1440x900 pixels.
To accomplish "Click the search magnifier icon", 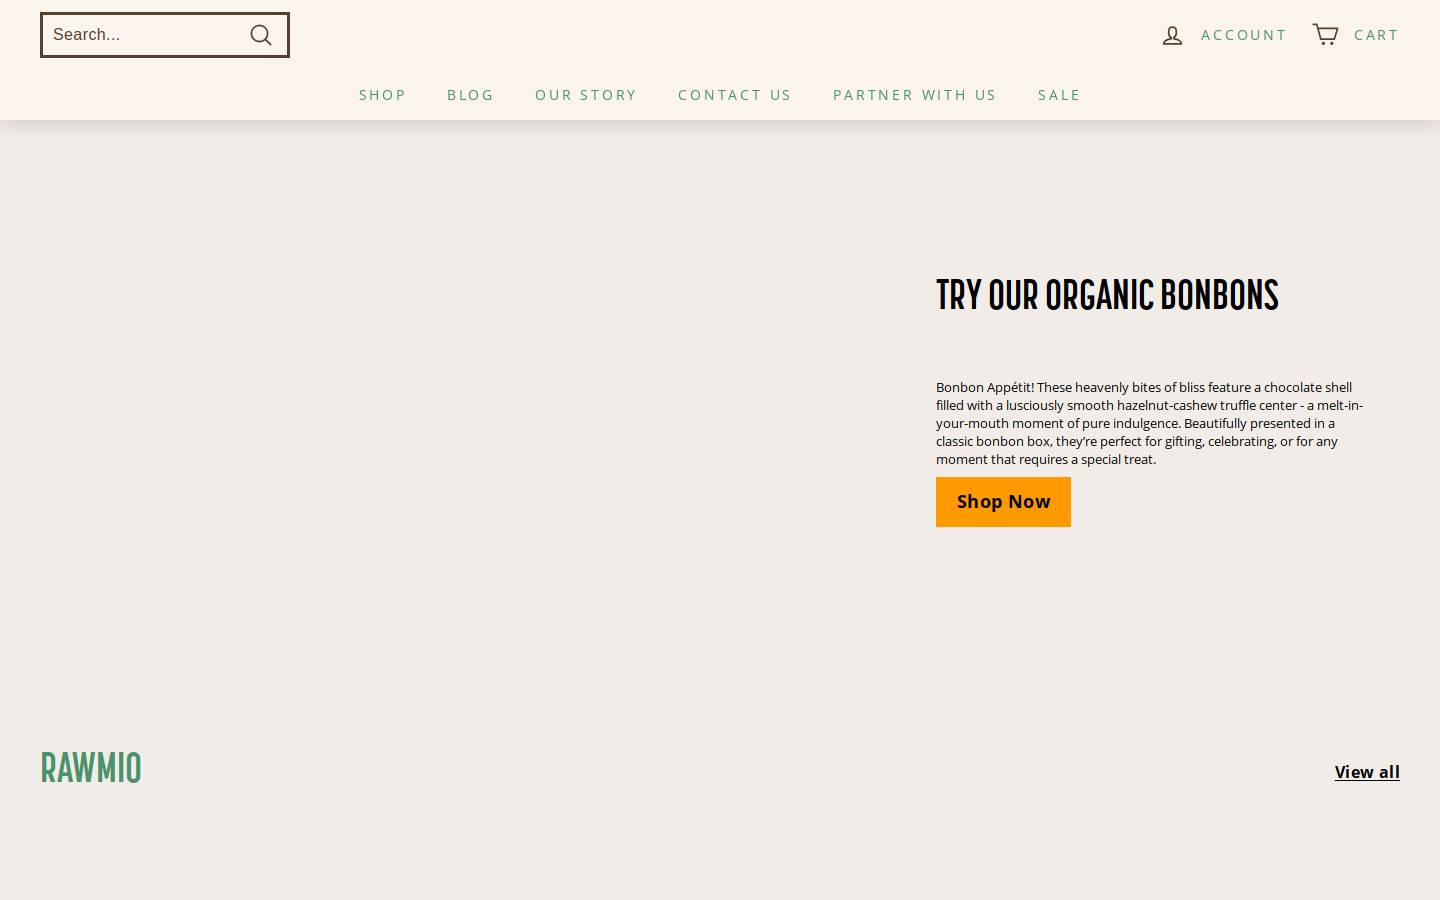I will [x=261, y=35].
